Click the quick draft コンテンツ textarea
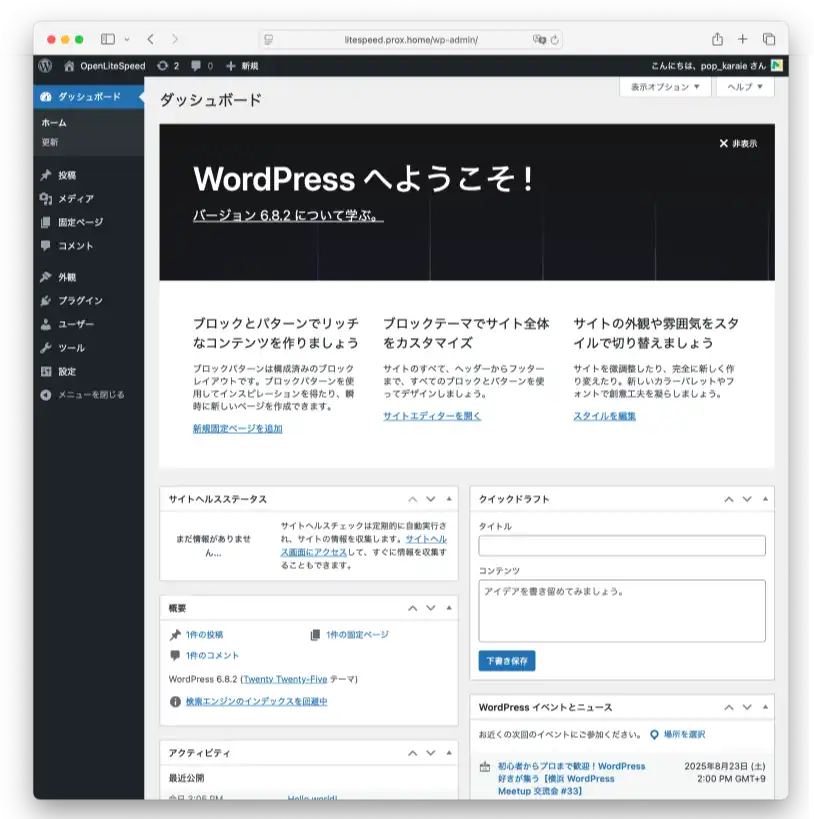This screenshot has width=814, height=819. point(622,611)
